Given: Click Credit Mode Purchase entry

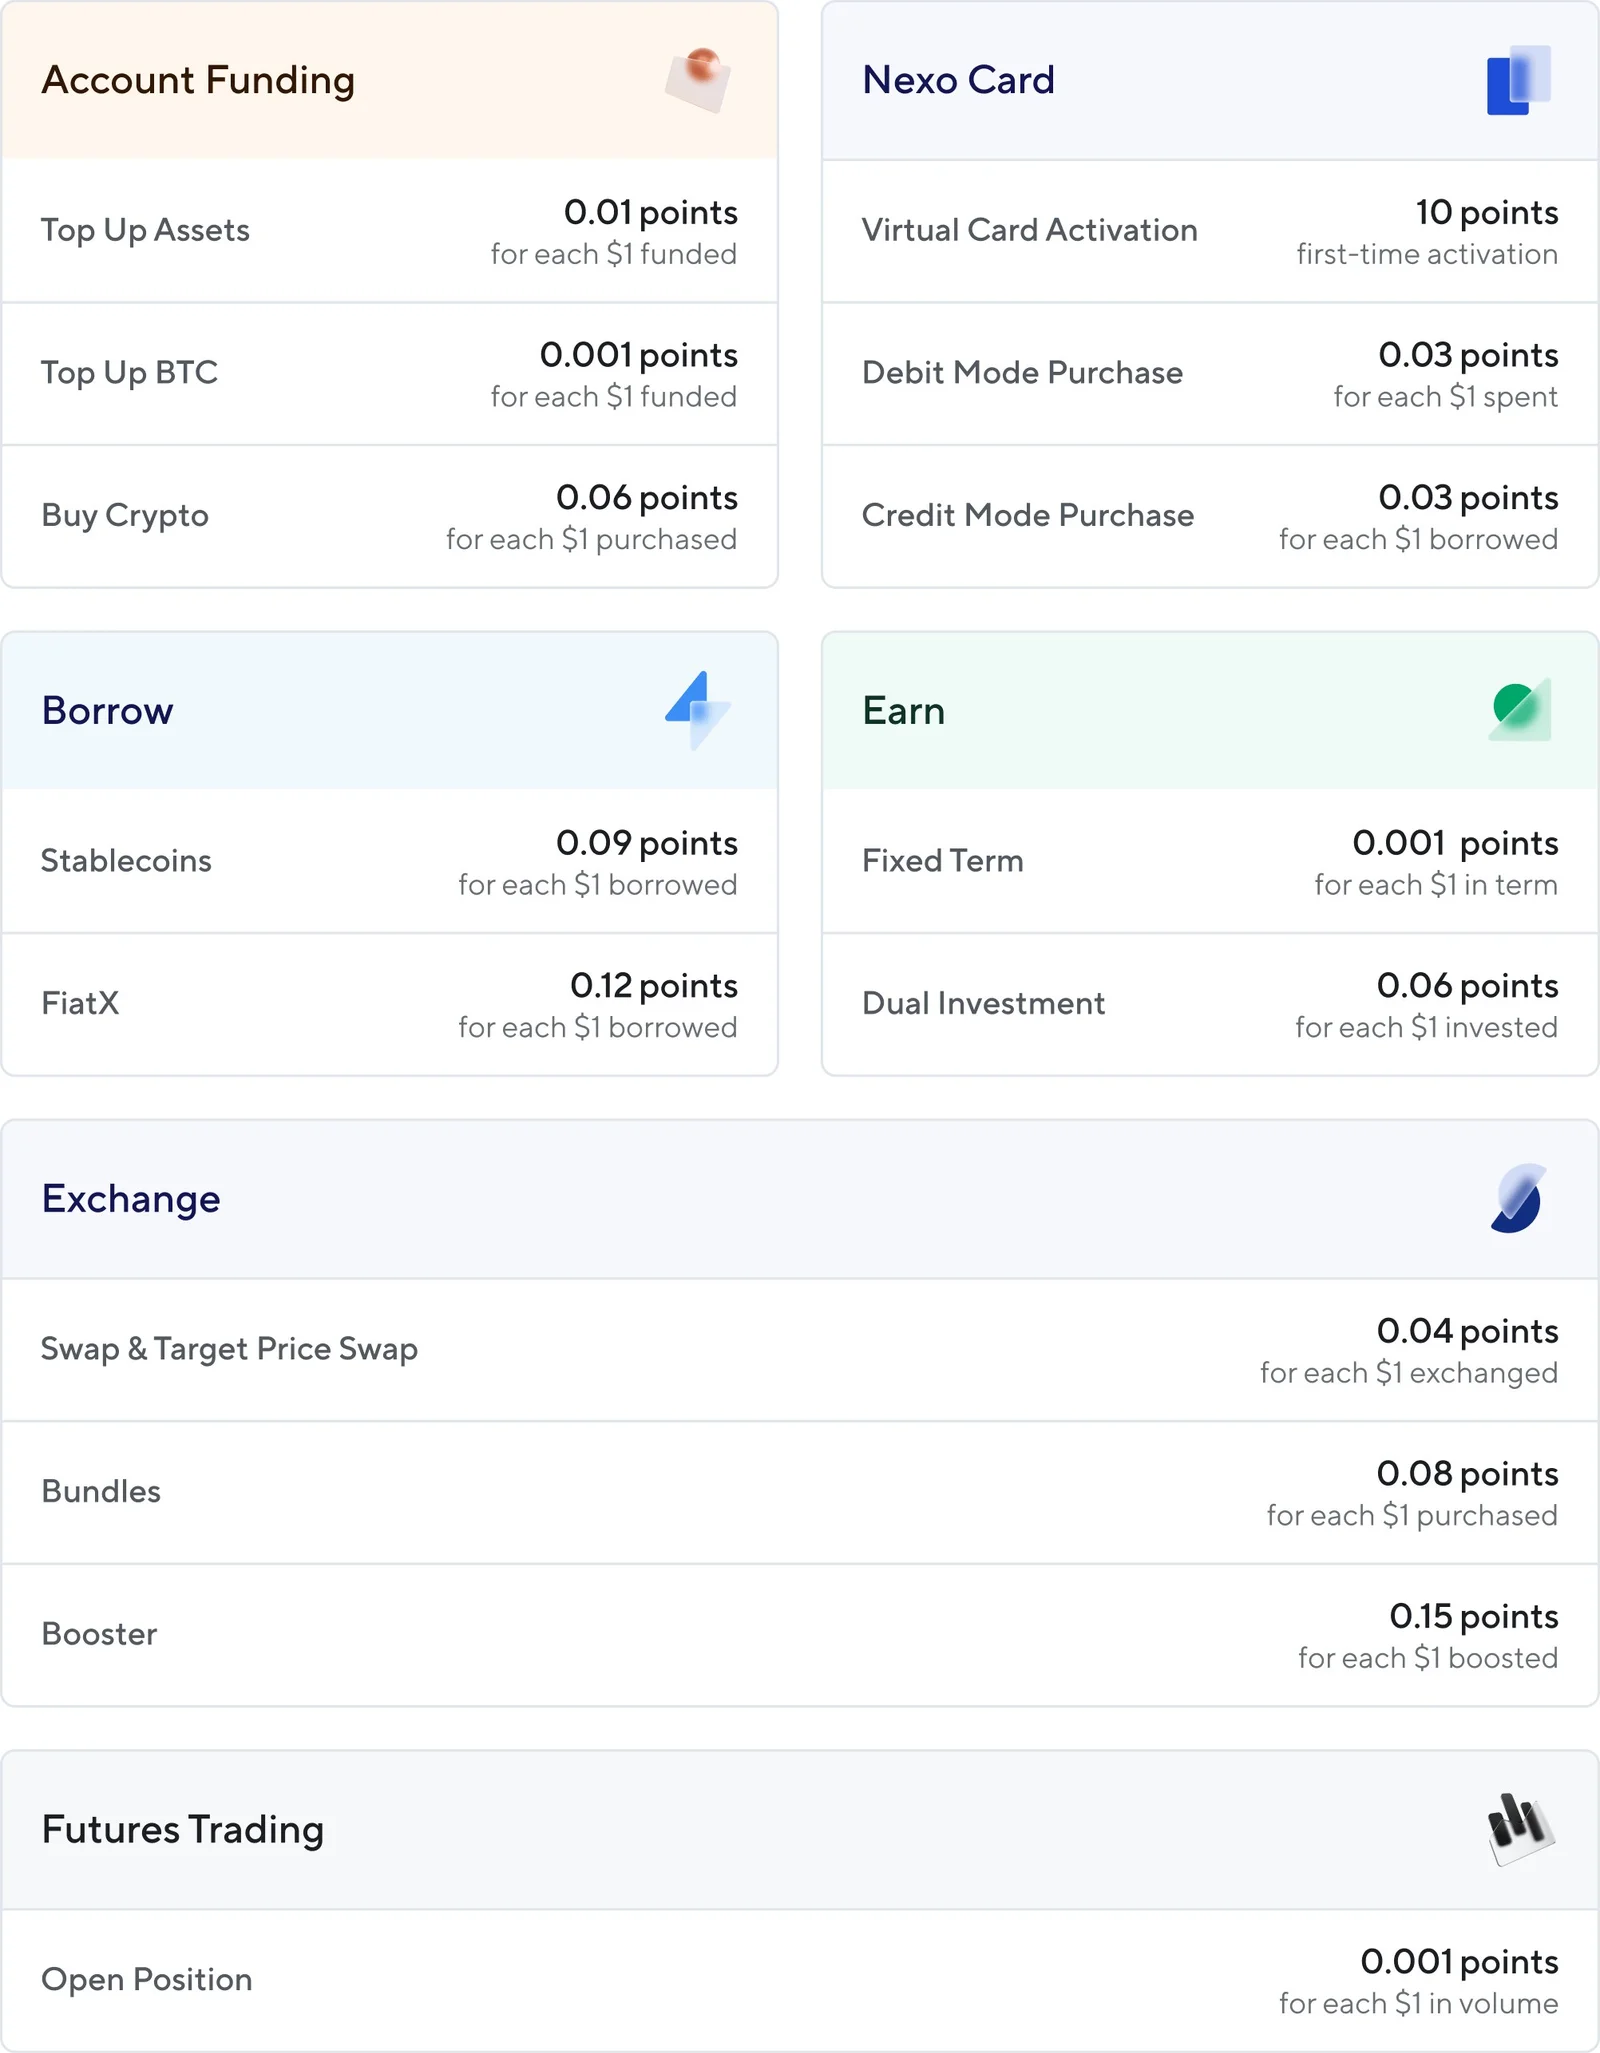Looking at the screenshot, I should tap(1210, 516).
